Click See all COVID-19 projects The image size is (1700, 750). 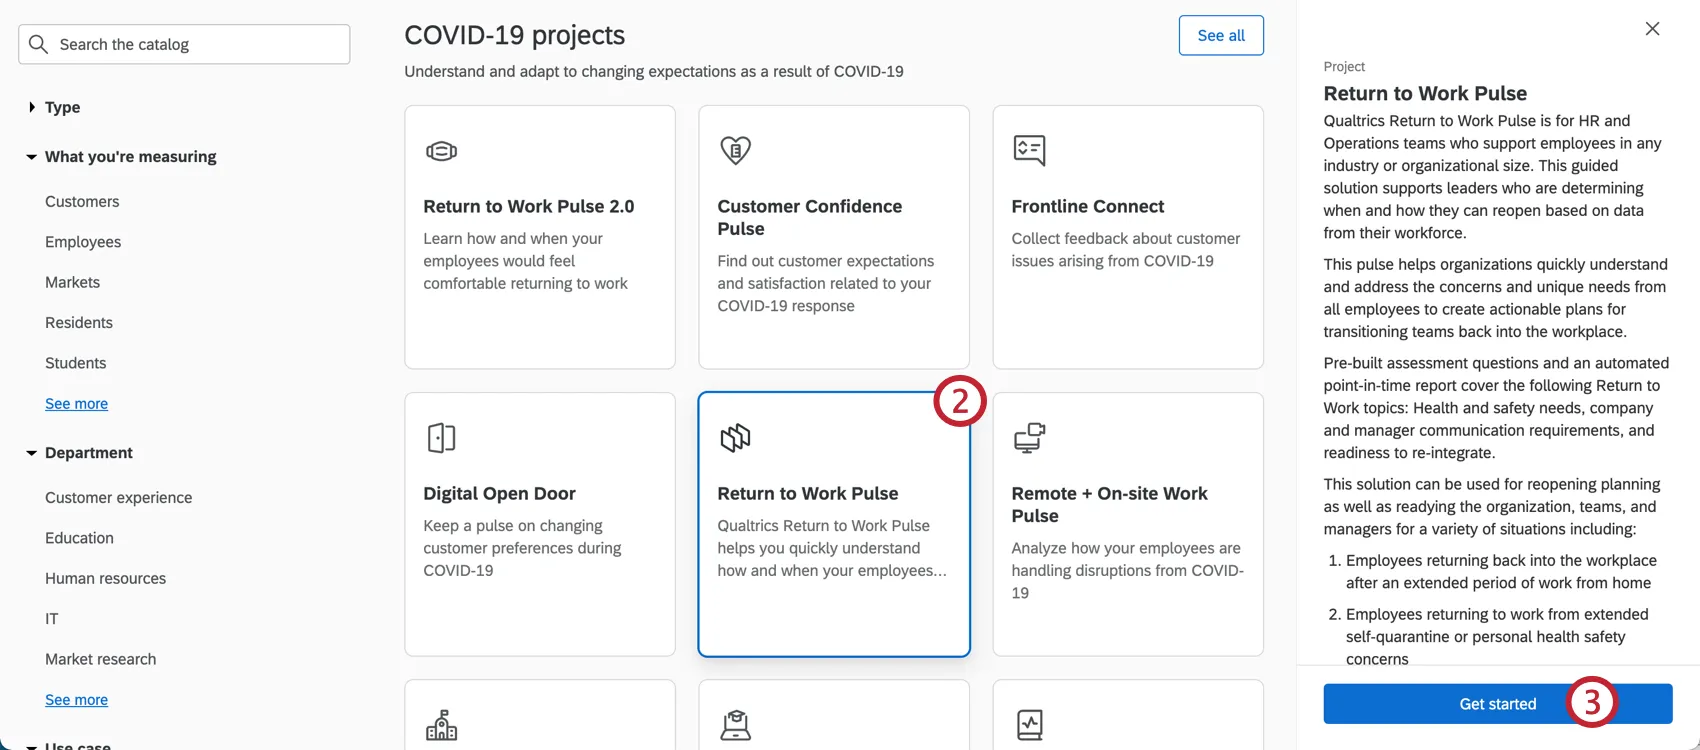1221,35
